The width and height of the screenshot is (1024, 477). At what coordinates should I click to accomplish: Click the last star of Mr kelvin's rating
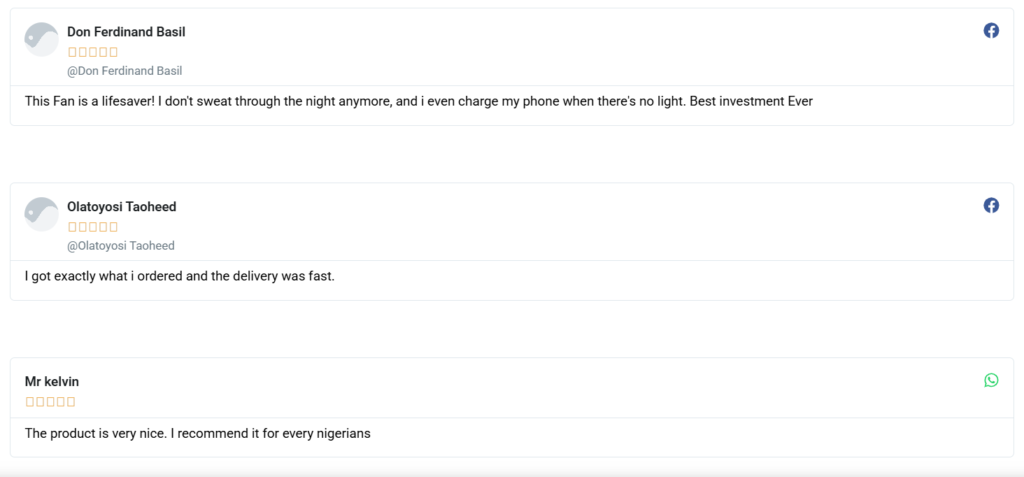click(x=71, y=402)
